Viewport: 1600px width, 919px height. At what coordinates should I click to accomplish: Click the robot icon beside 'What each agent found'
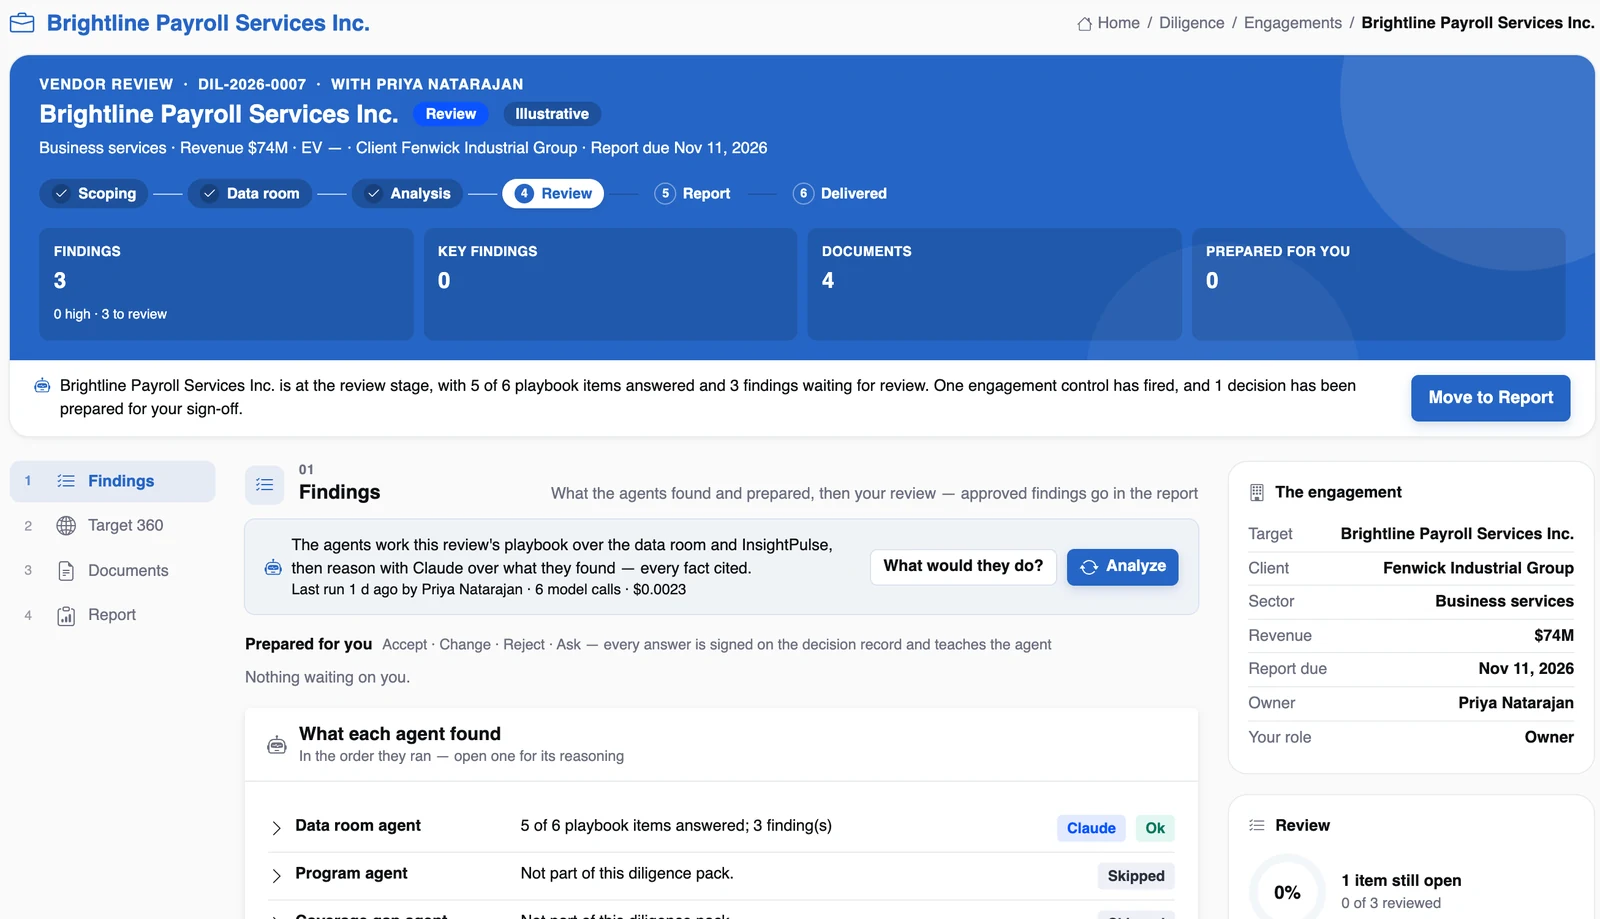pos(277,745)
